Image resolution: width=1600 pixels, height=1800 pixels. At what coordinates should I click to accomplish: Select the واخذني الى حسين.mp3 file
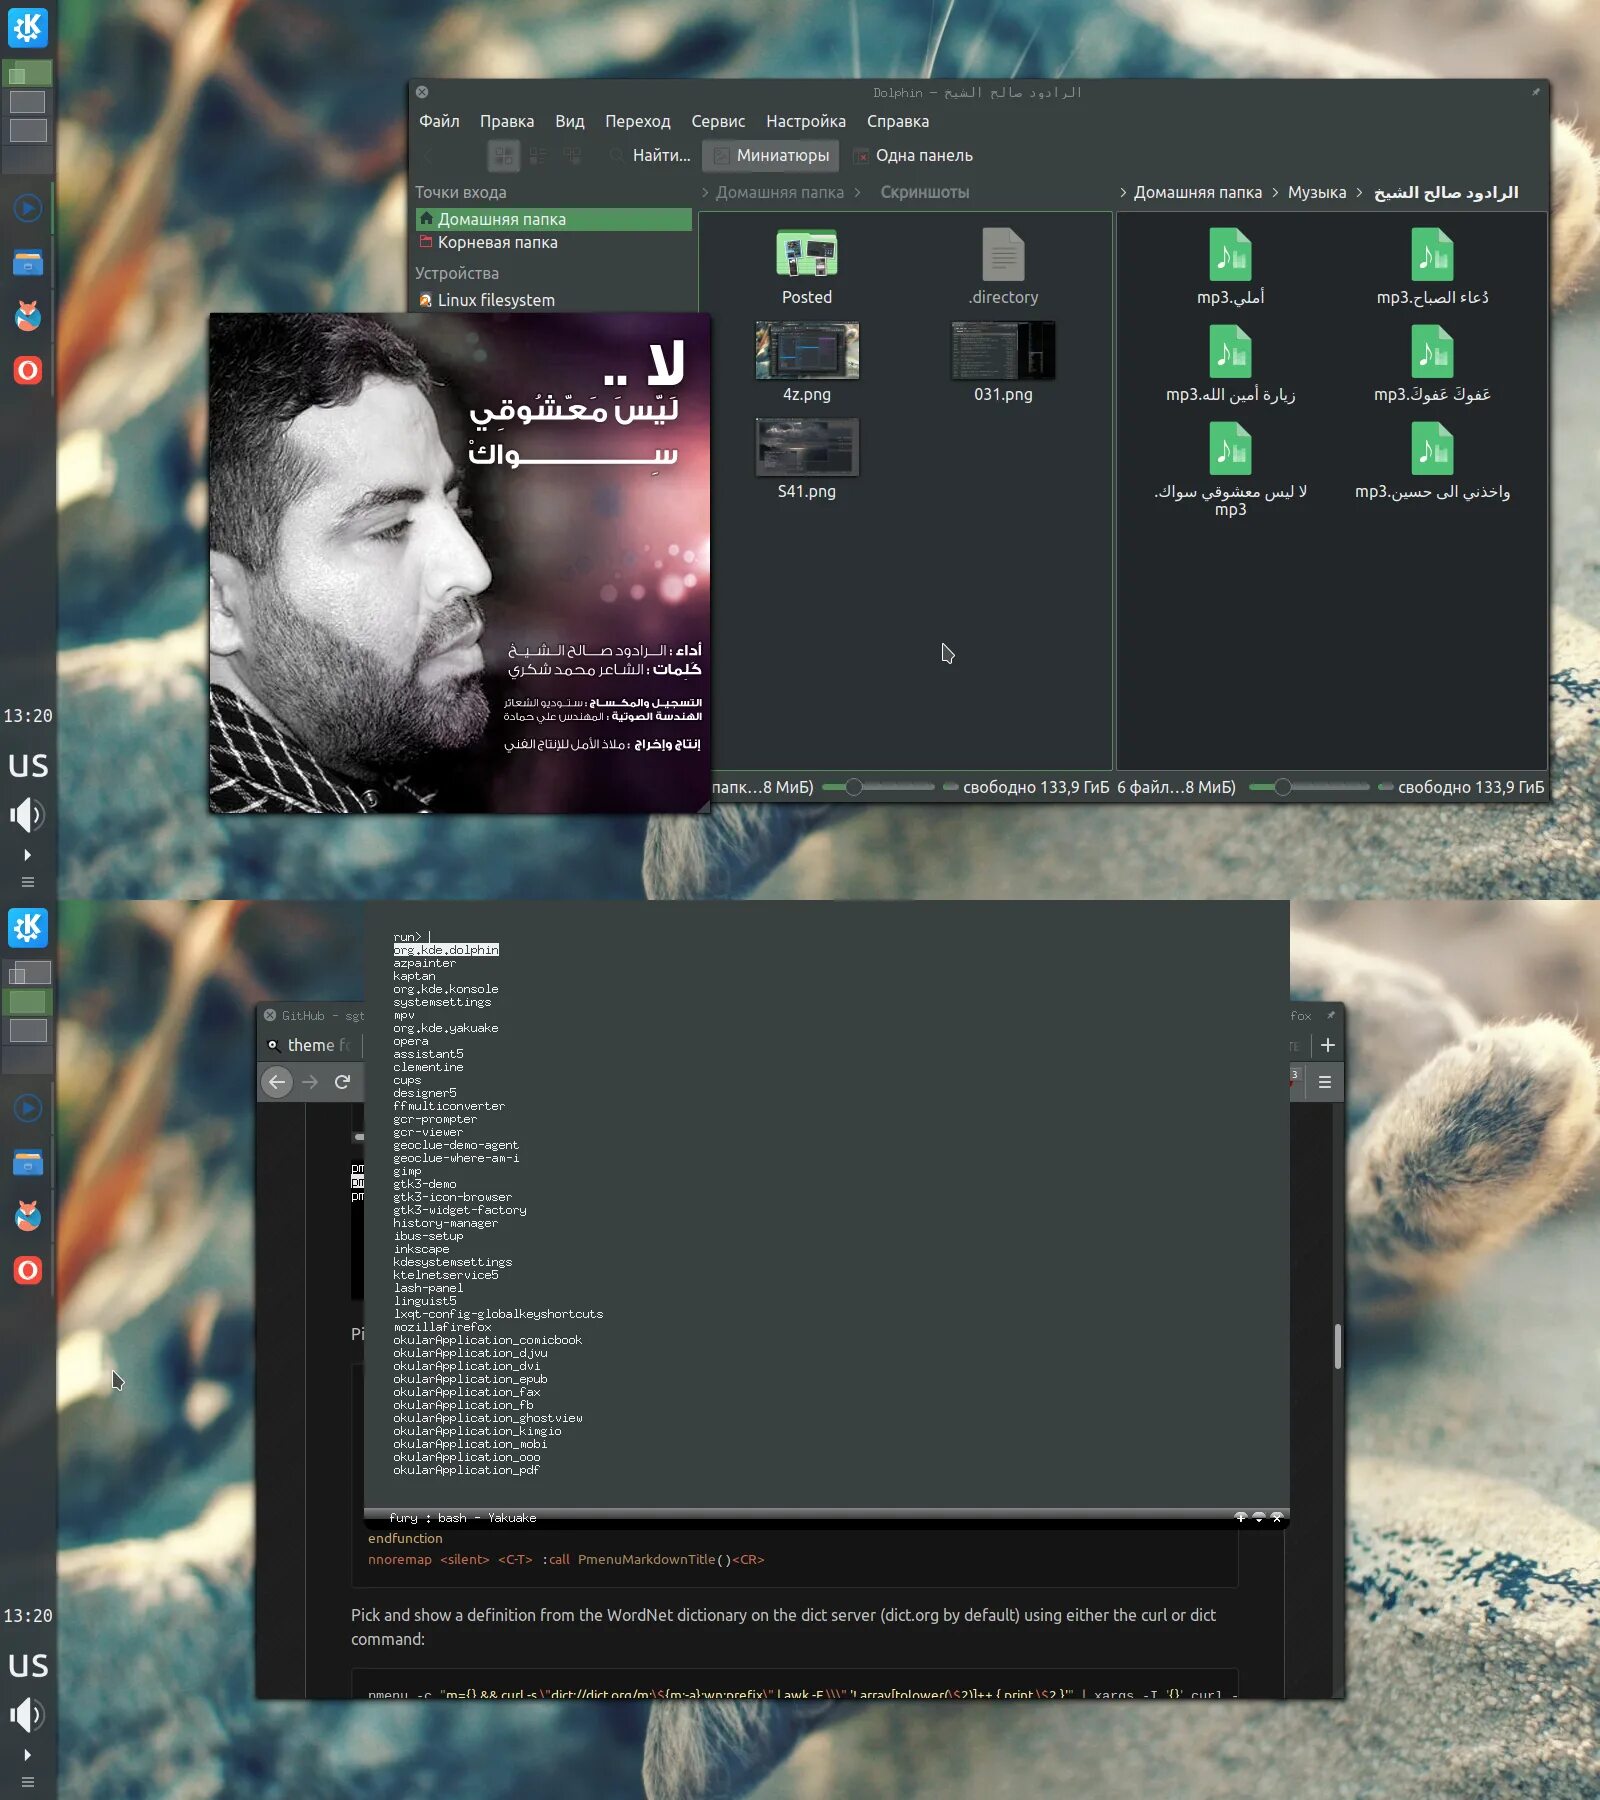1432,461
